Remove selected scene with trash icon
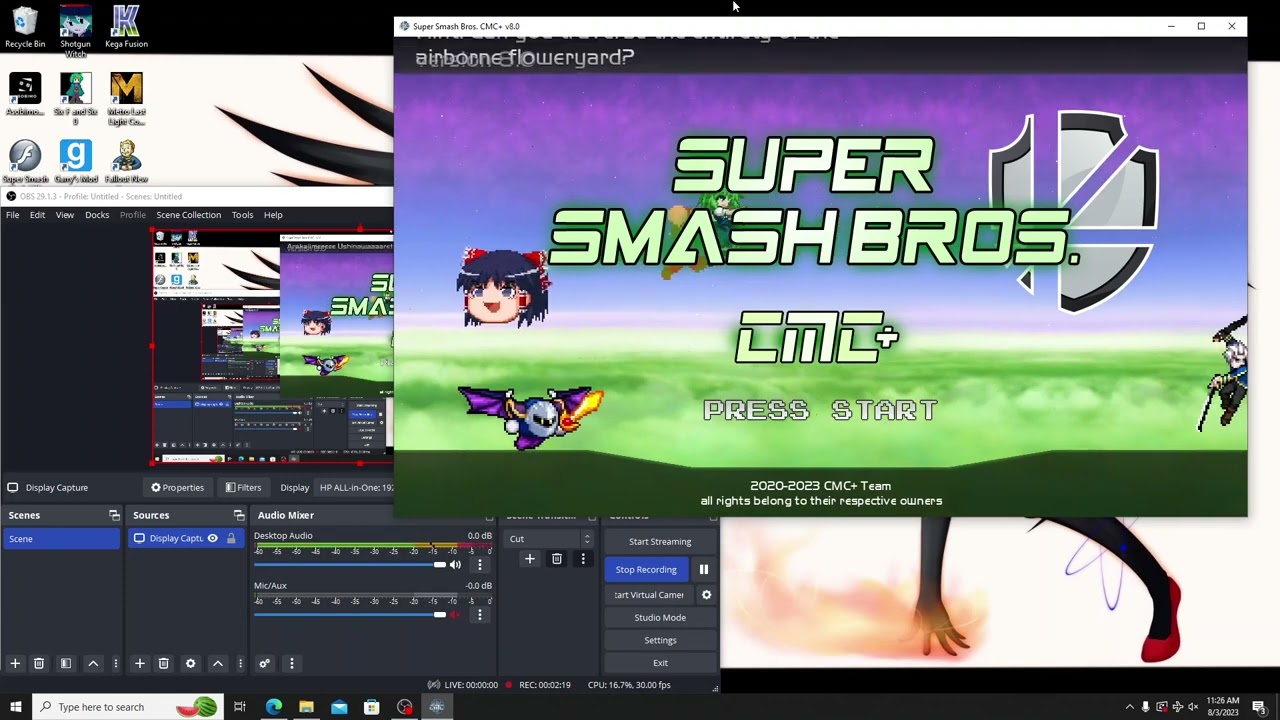Screen dimensions: 1280x720 (x=39, y=663)
